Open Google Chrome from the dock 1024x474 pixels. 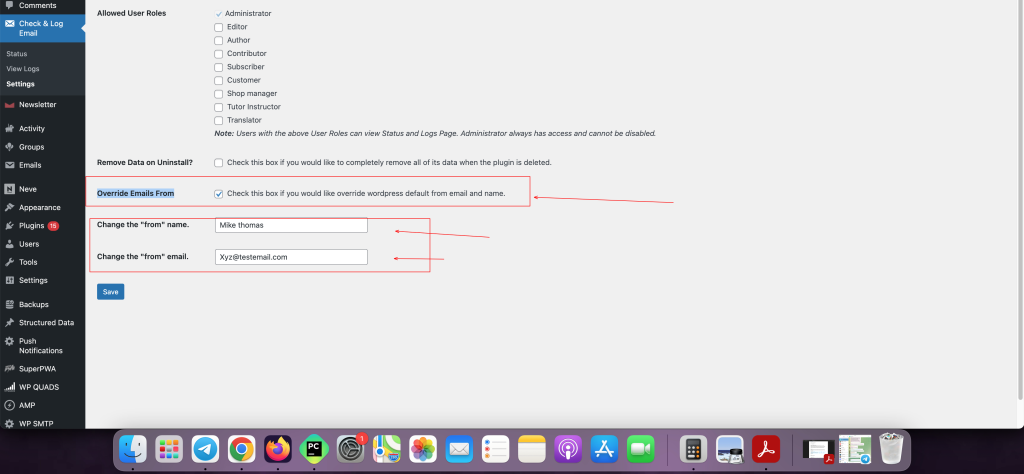coord(242,449)
